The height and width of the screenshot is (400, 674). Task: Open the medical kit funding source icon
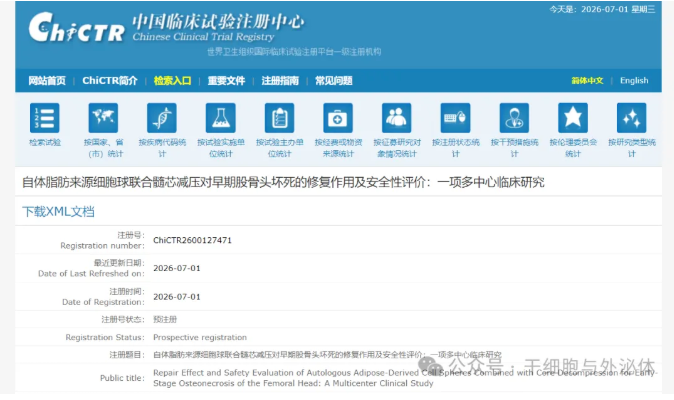338,118
